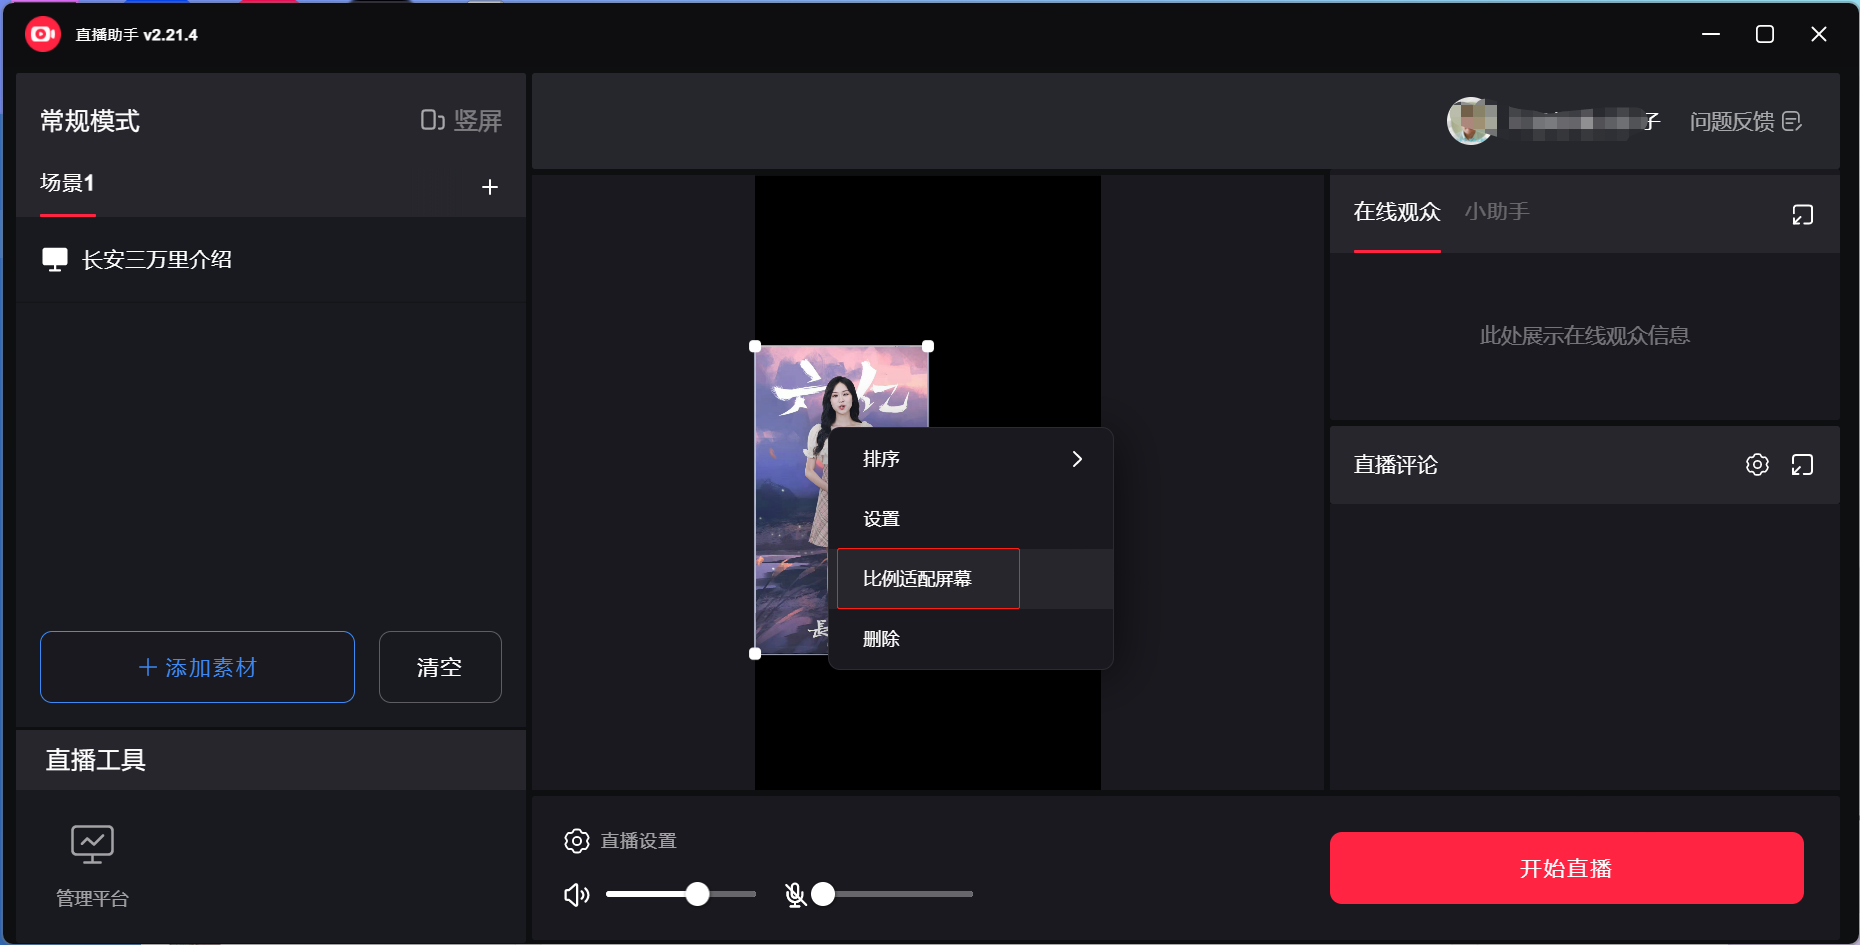Click the red live assistant app logo
Image resolution: width=1860 pixels, height=945 pixels.
(x=42, y=34)
